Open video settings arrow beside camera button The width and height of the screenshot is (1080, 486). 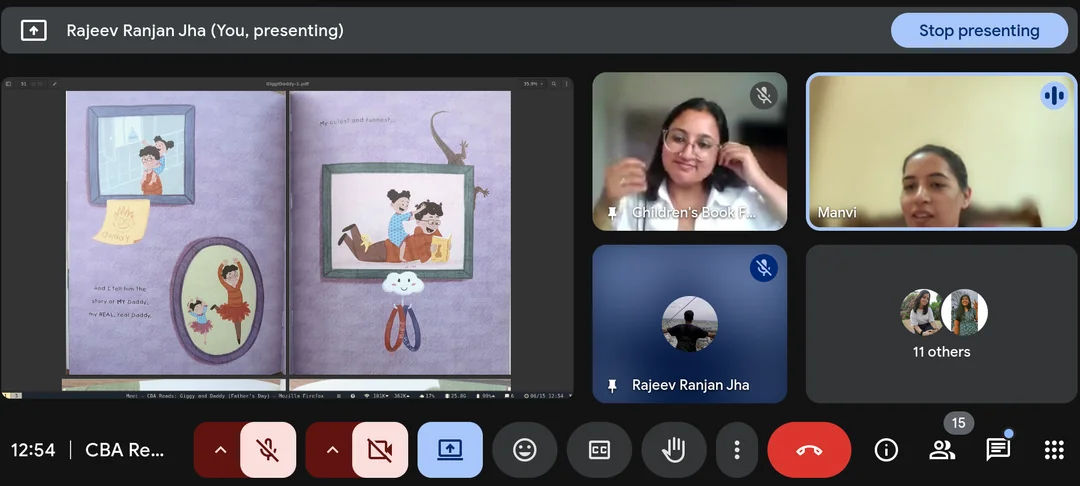point(332,450)
